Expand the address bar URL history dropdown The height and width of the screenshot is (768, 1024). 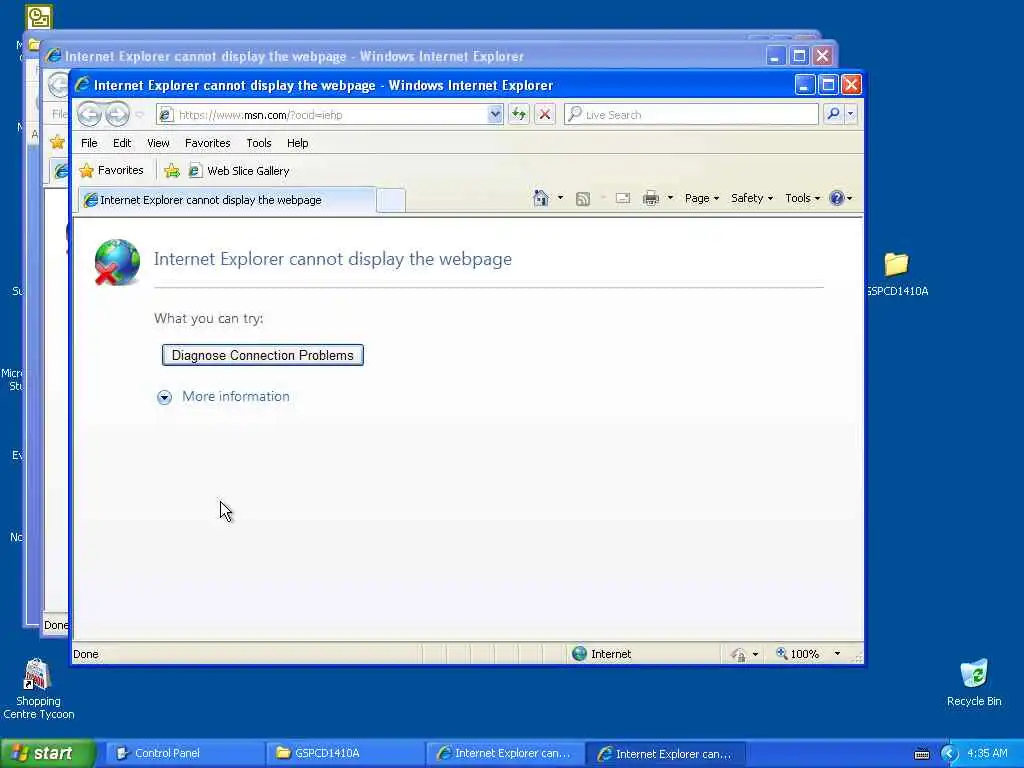[495, 115]
